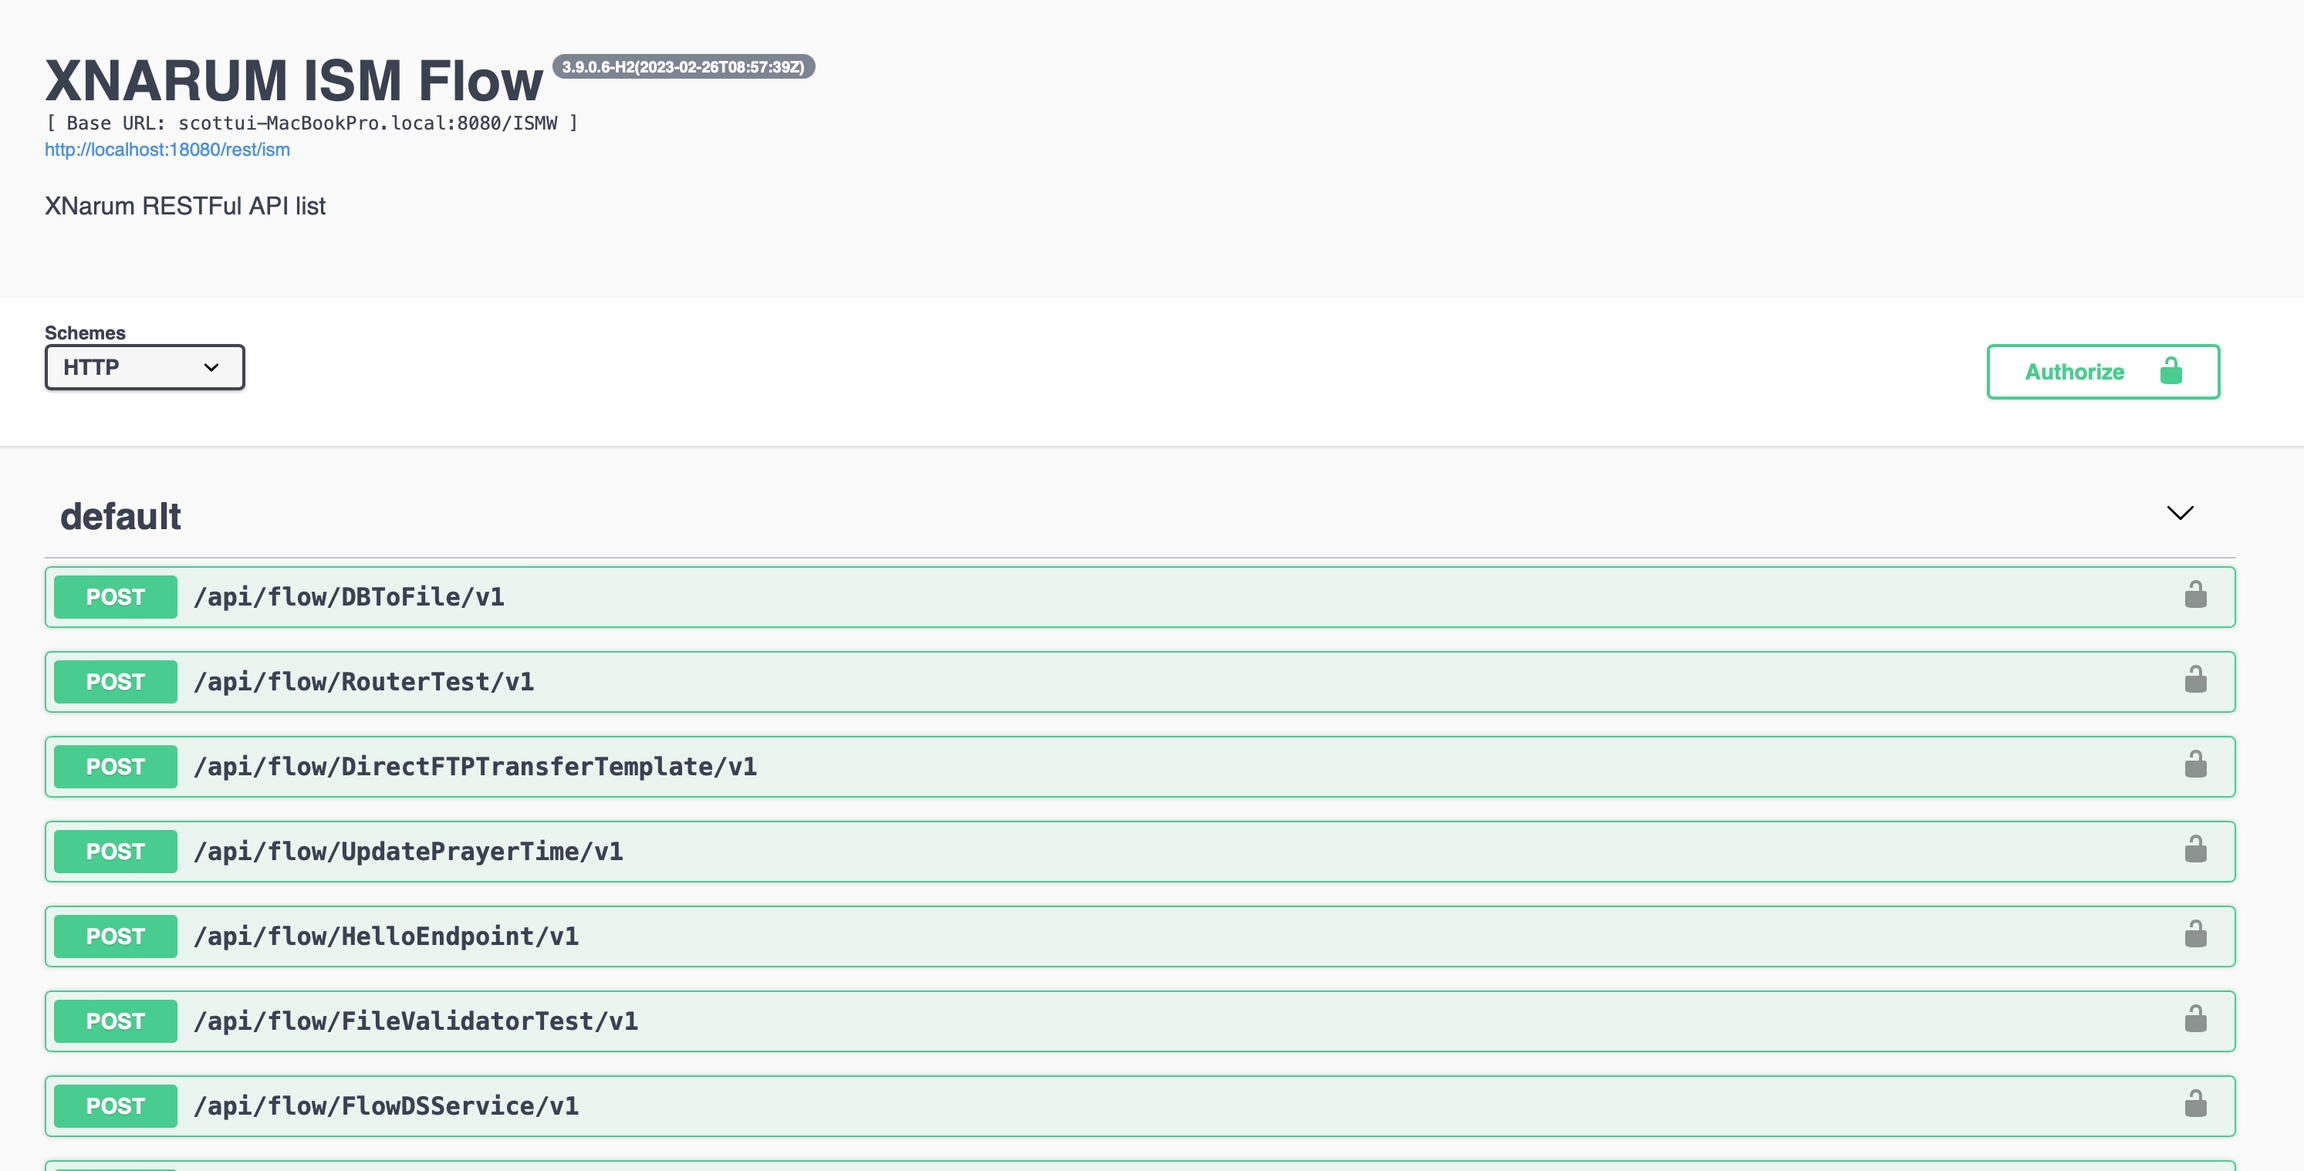Click the Authorize button

2102,372
